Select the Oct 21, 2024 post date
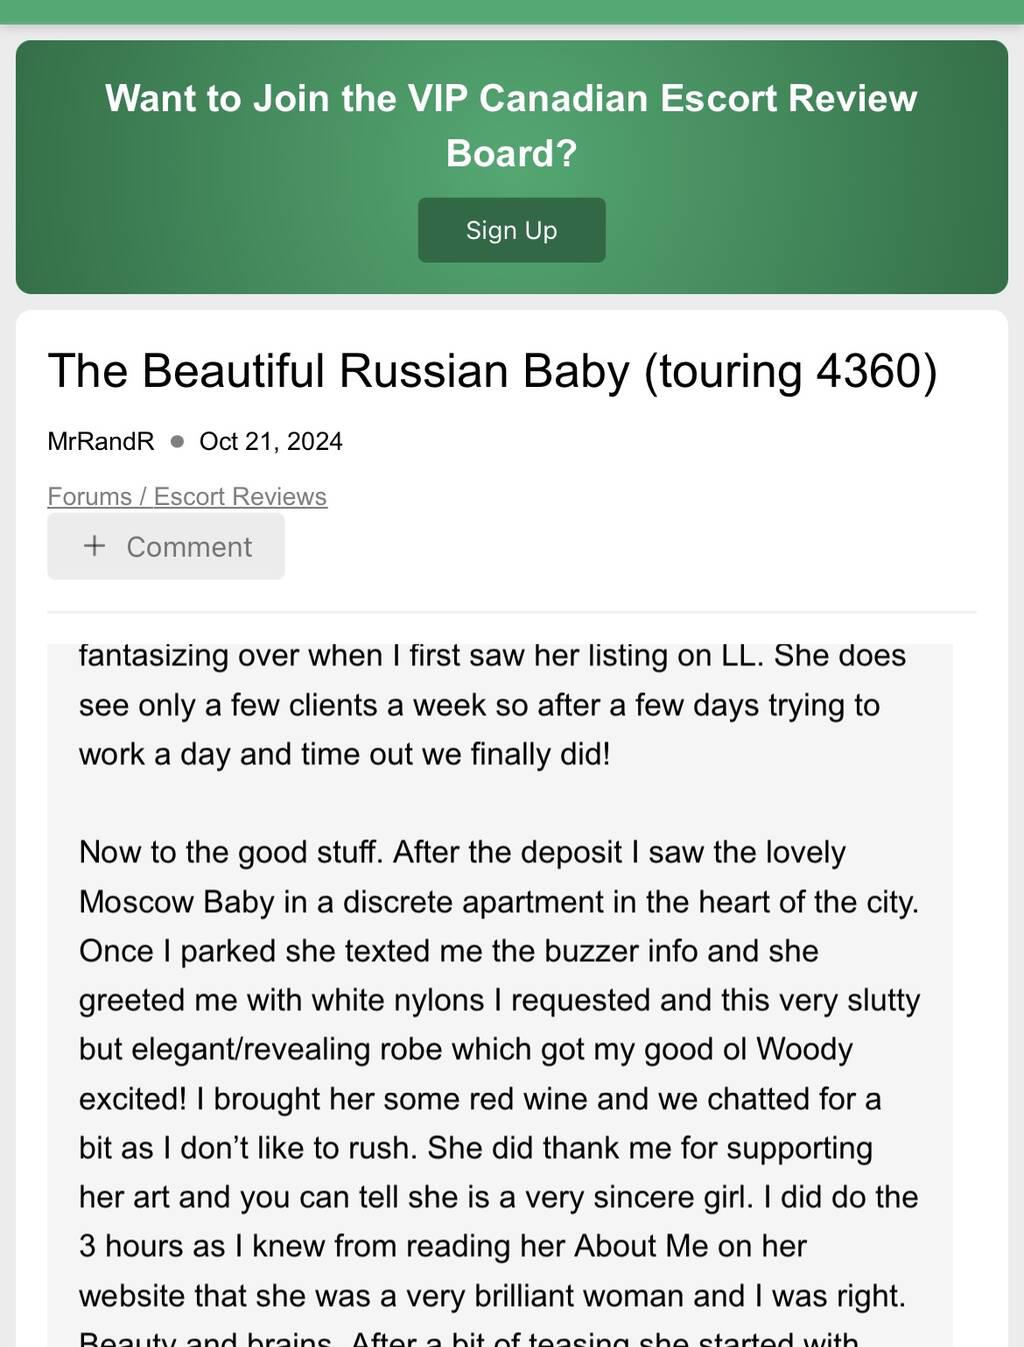Screen dimensions: 1024x1347 pos(271,441)
